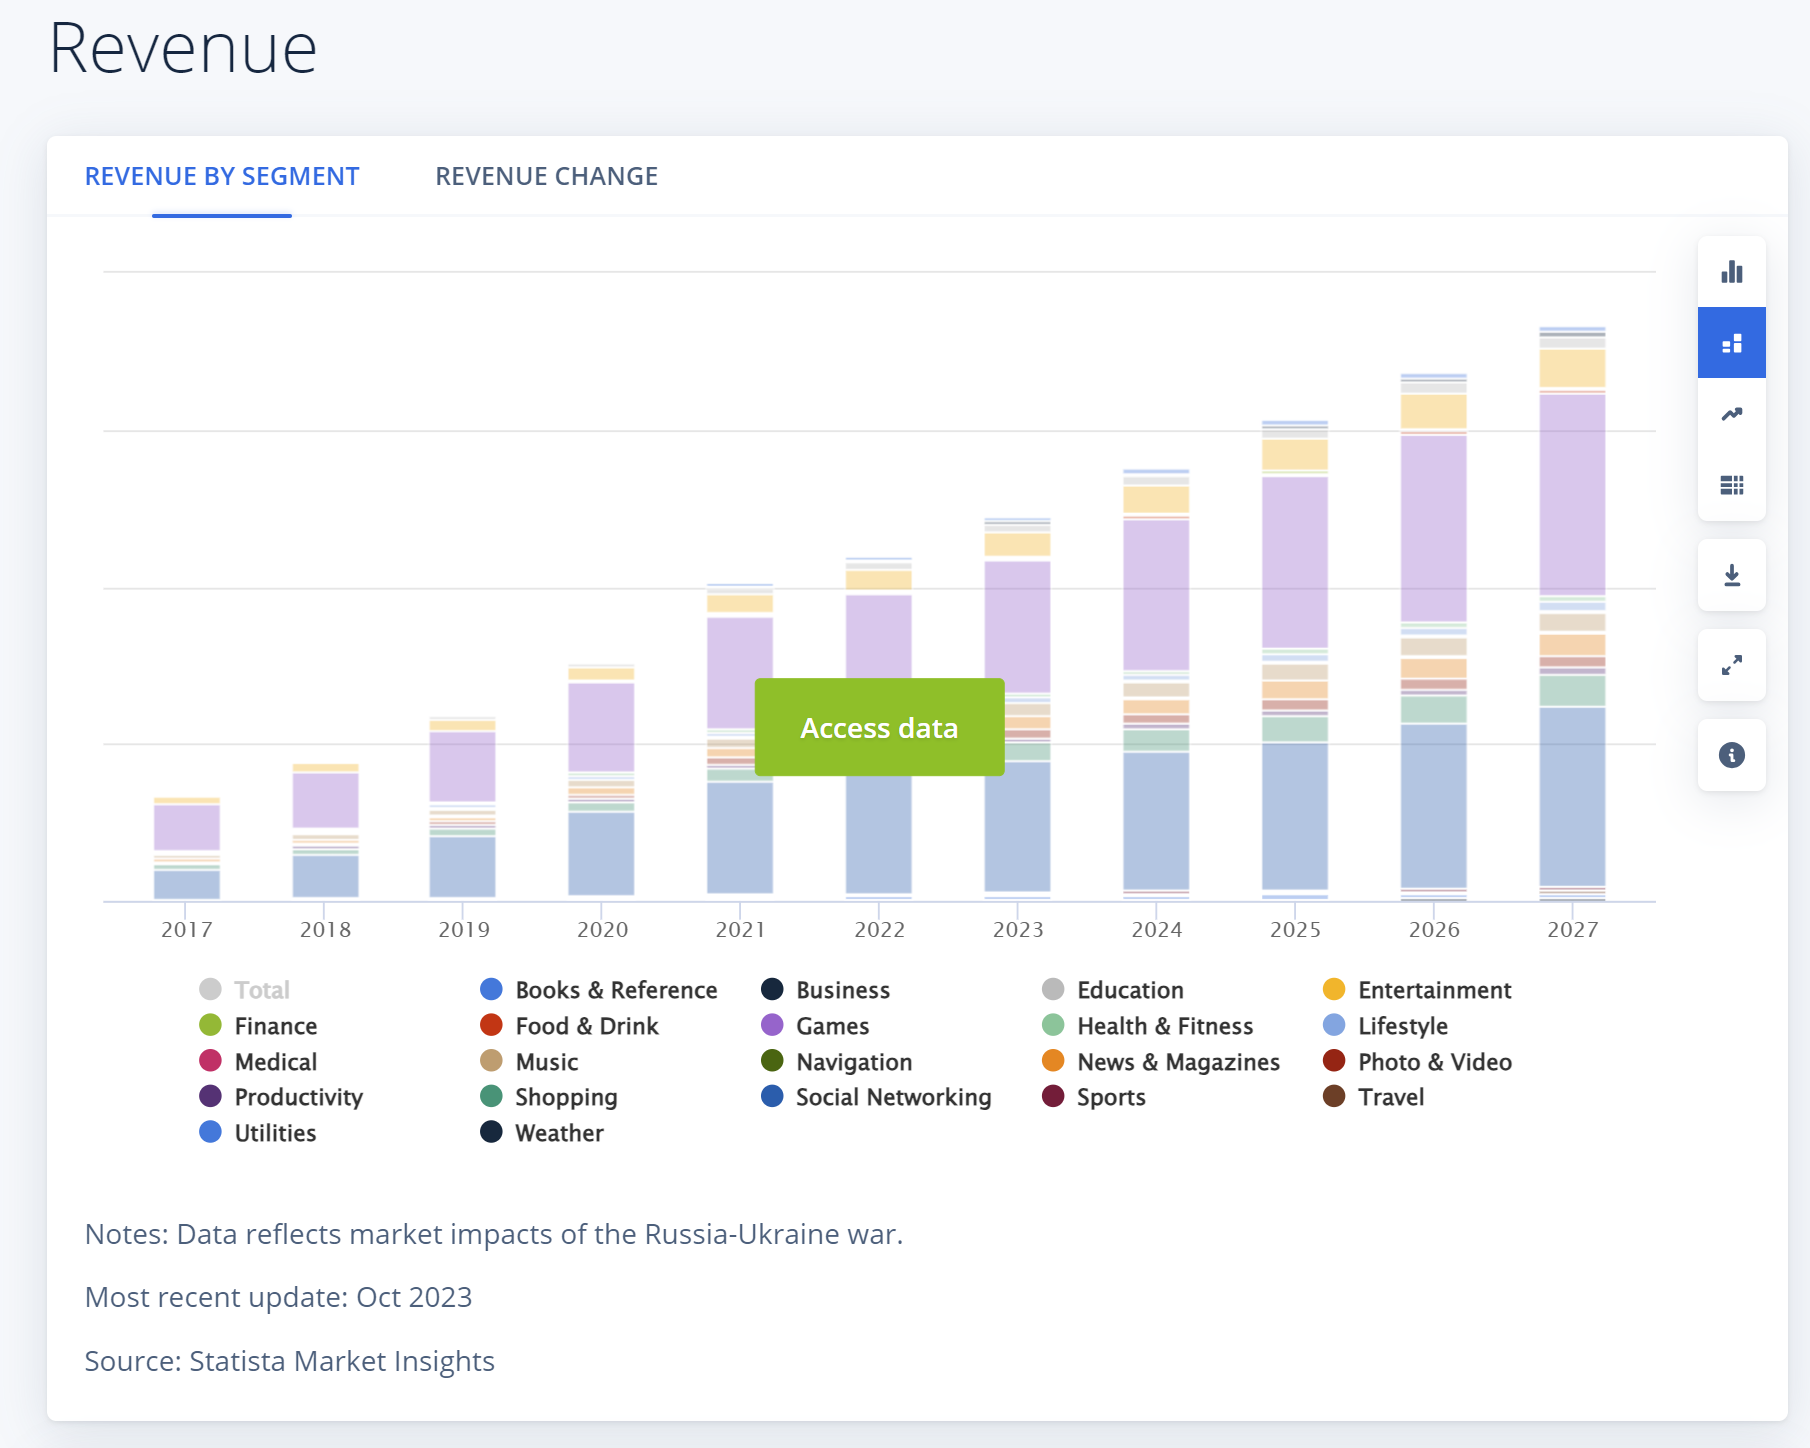Toggle Entertainment legend item
This screenshot has height=1448, width=1810.
(x=1433, y=990)
